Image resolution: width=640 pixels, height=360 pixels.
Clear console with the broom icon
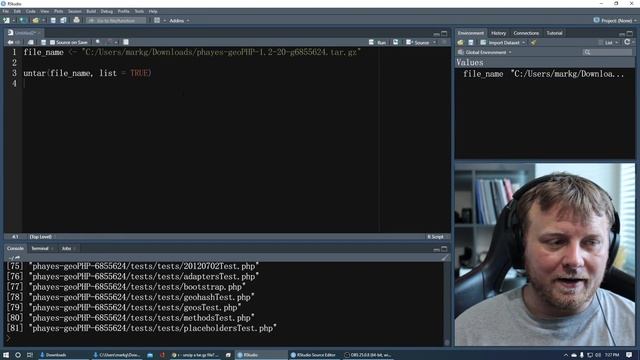[444, 258]
